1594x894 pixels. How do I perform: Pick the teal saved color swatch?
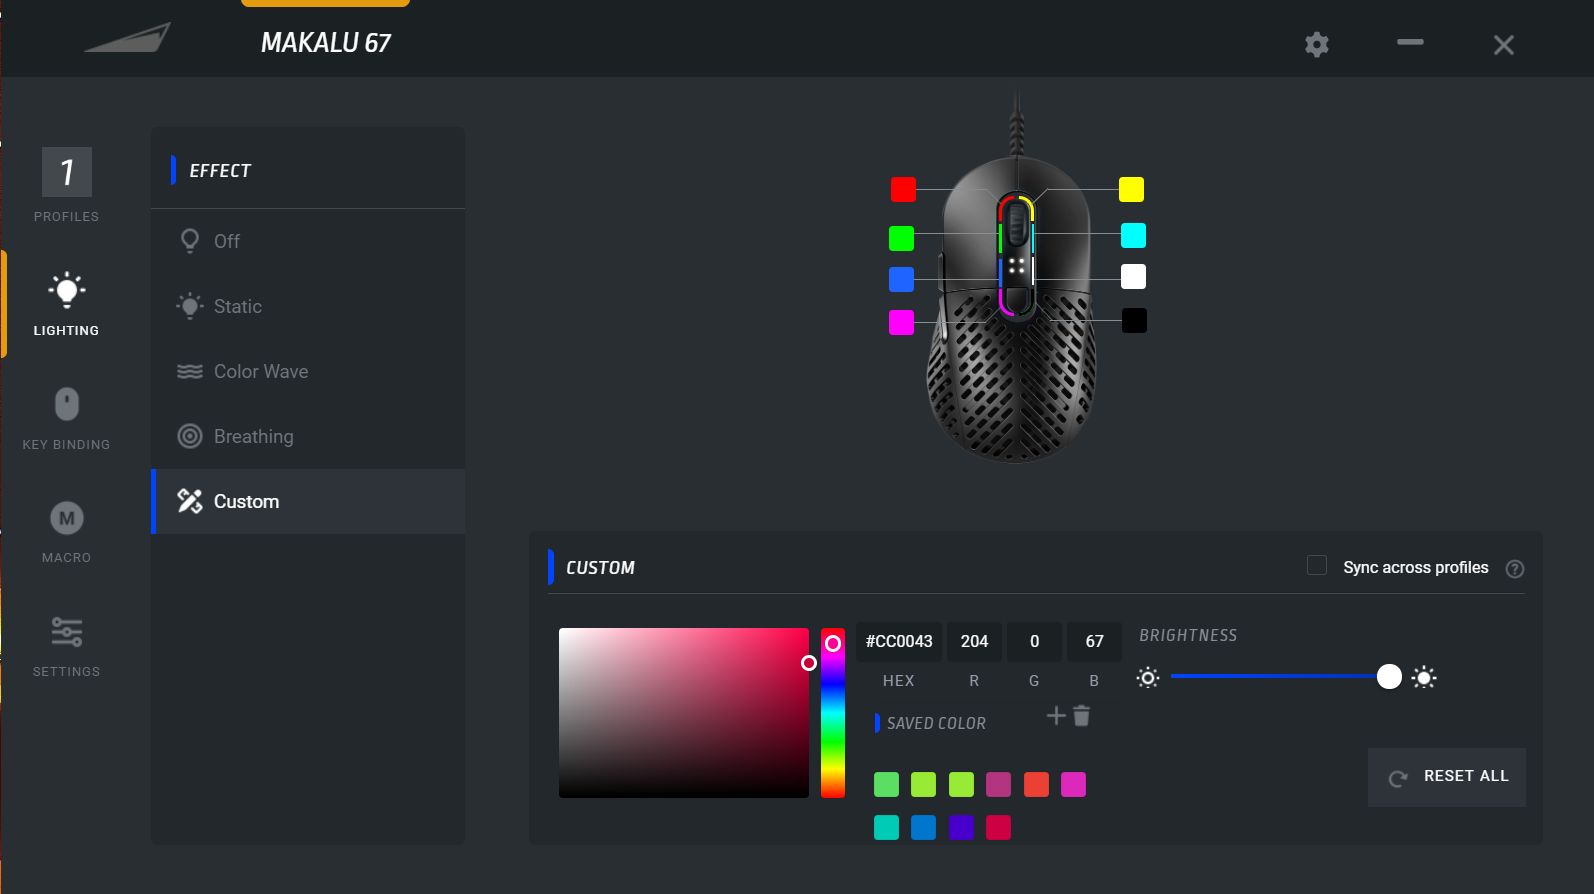pyautogui.click(x=886, y=827)
